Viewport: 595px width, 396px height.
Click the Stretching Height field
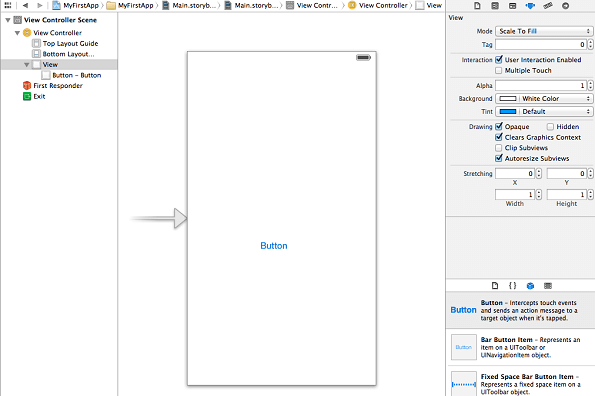pos(567,195)
